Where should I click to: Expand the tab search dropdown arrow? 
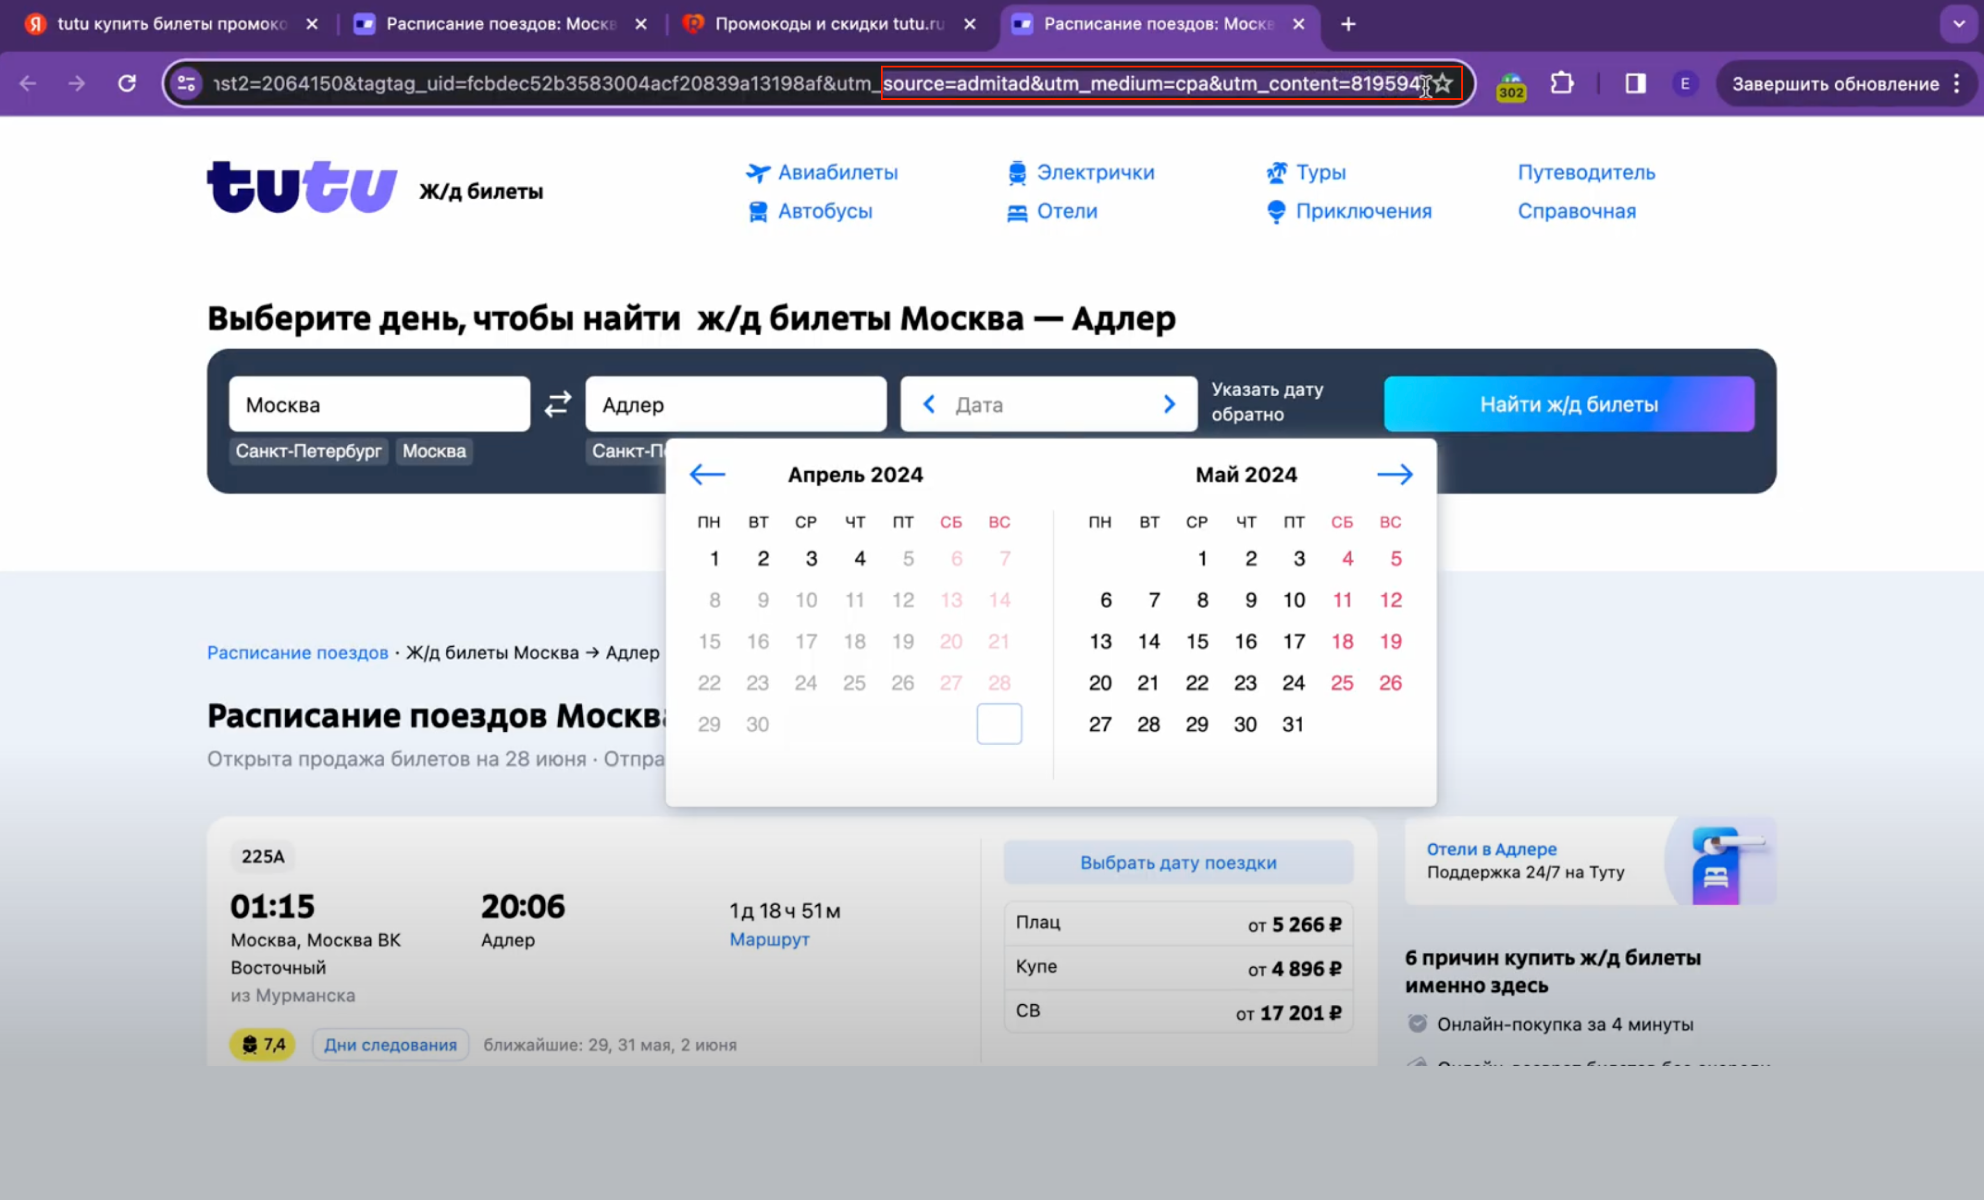point(1958,24)
